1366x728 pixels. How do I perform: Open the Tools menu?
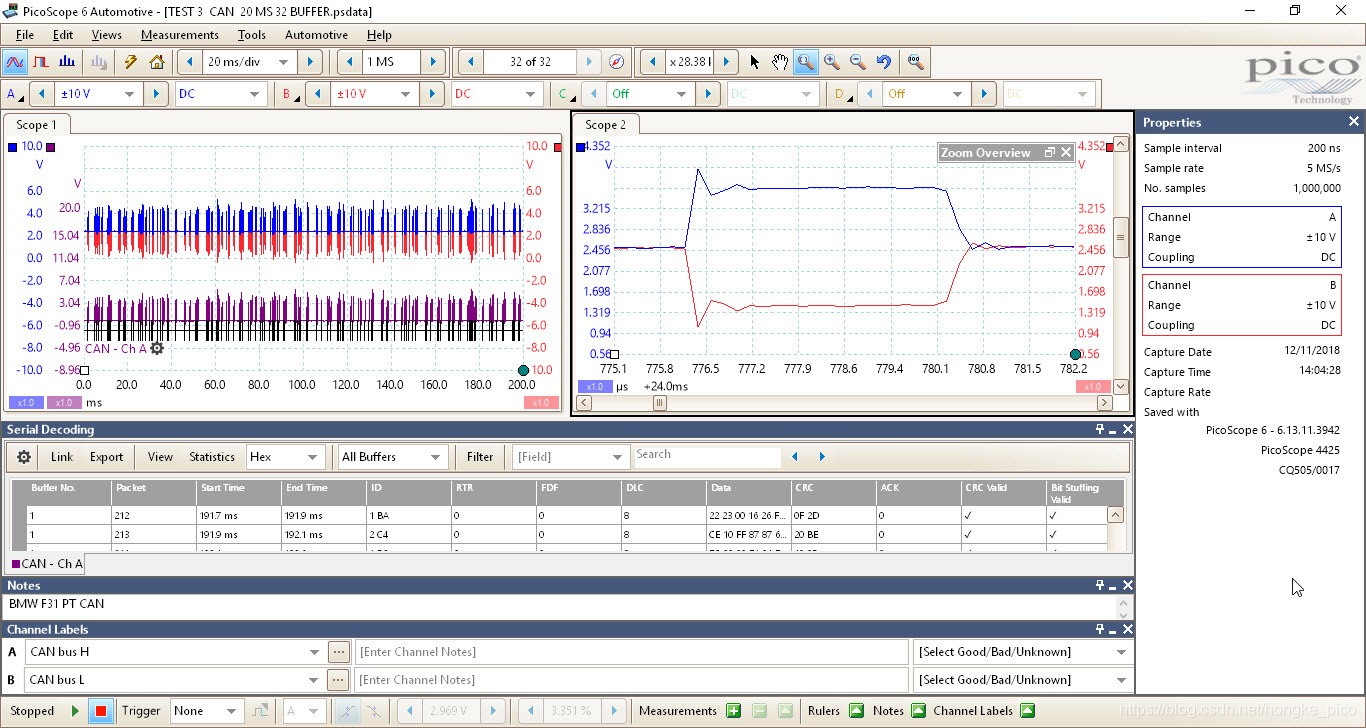click(x=252, y=35)
